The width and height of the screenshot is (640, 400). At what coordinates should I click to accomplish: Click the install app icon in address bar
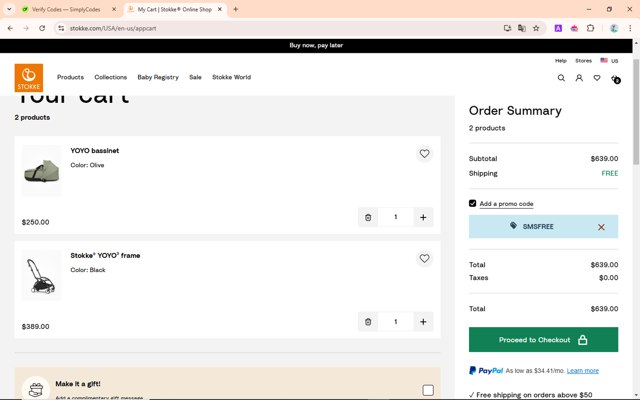[x=507, y=28]
